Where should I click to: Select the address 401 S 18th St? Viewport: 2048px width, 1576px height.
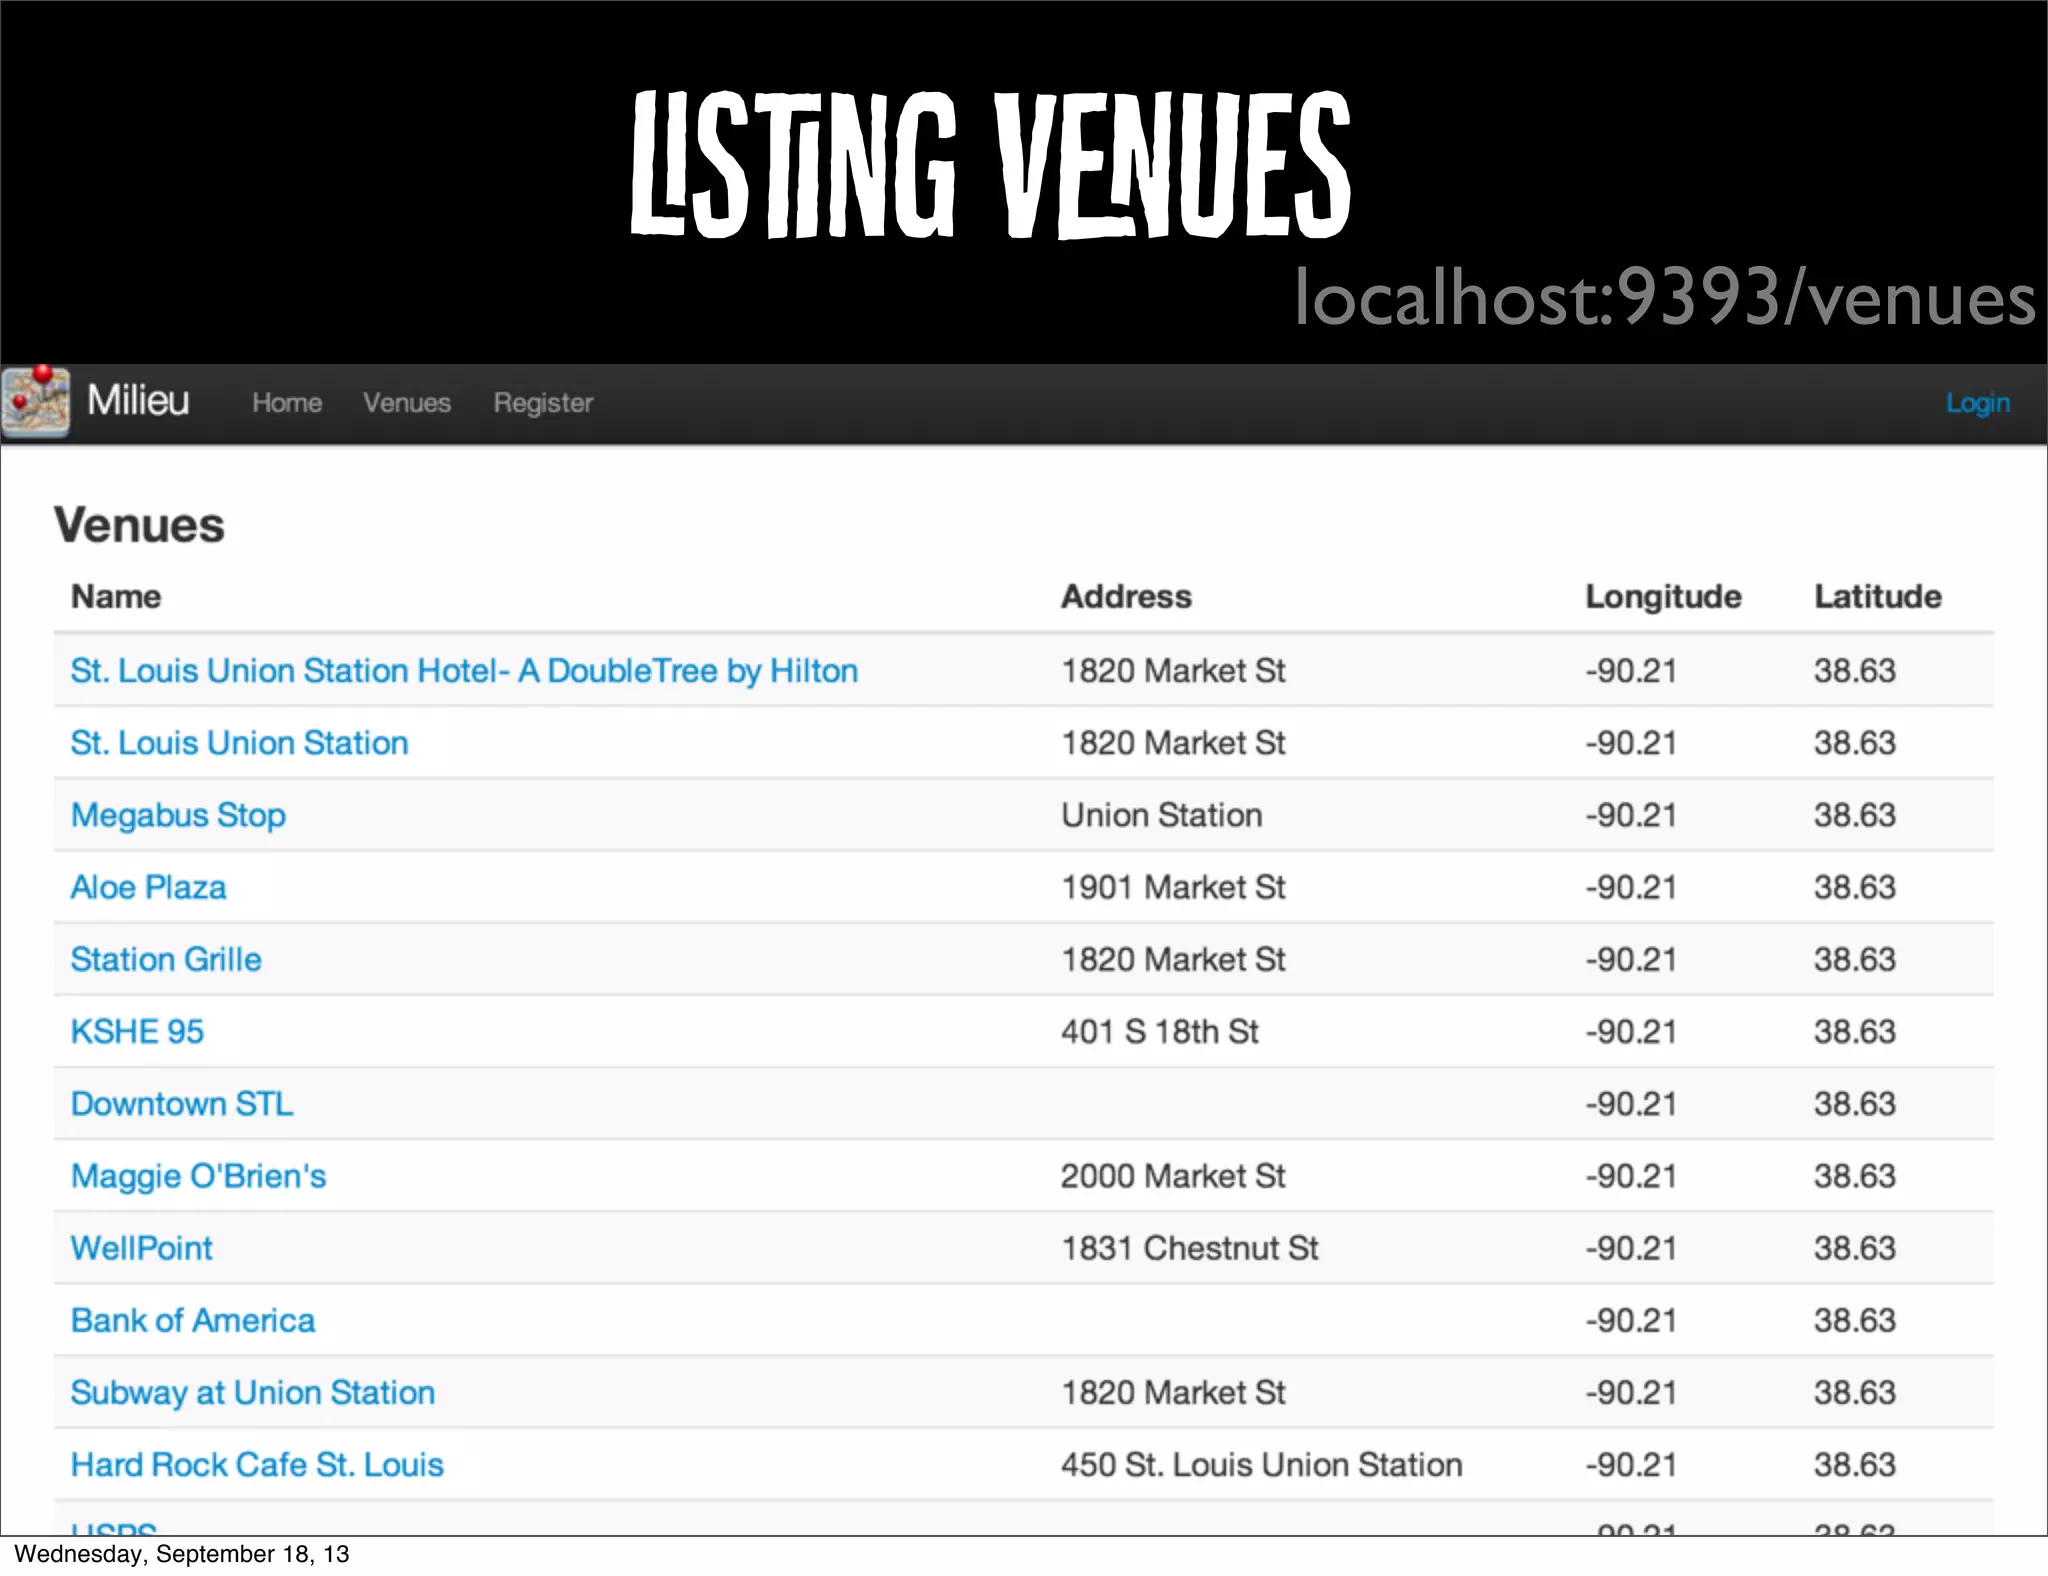pyautogui.click(x=1160, y=1032)
